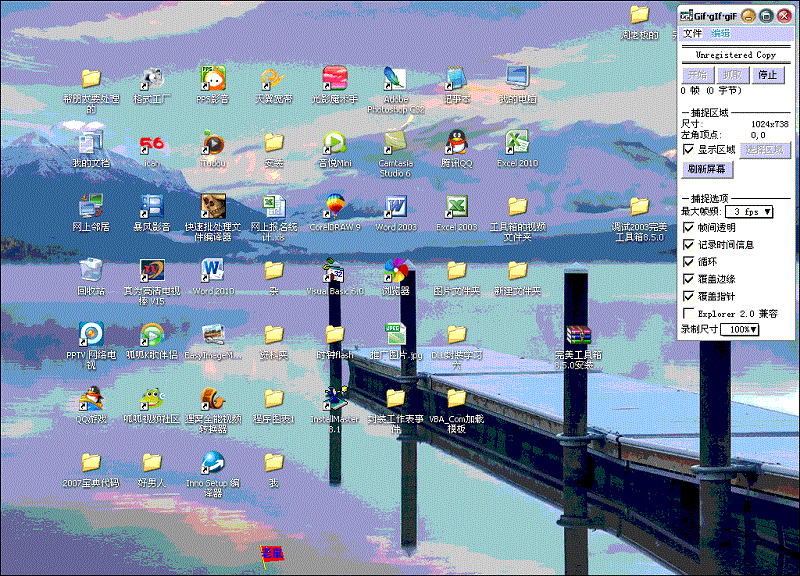Open the InstallMaster 8.1 desktop shortcut
Image resolution: width=800 pixels, height=576 pixels.
(335, 399)
